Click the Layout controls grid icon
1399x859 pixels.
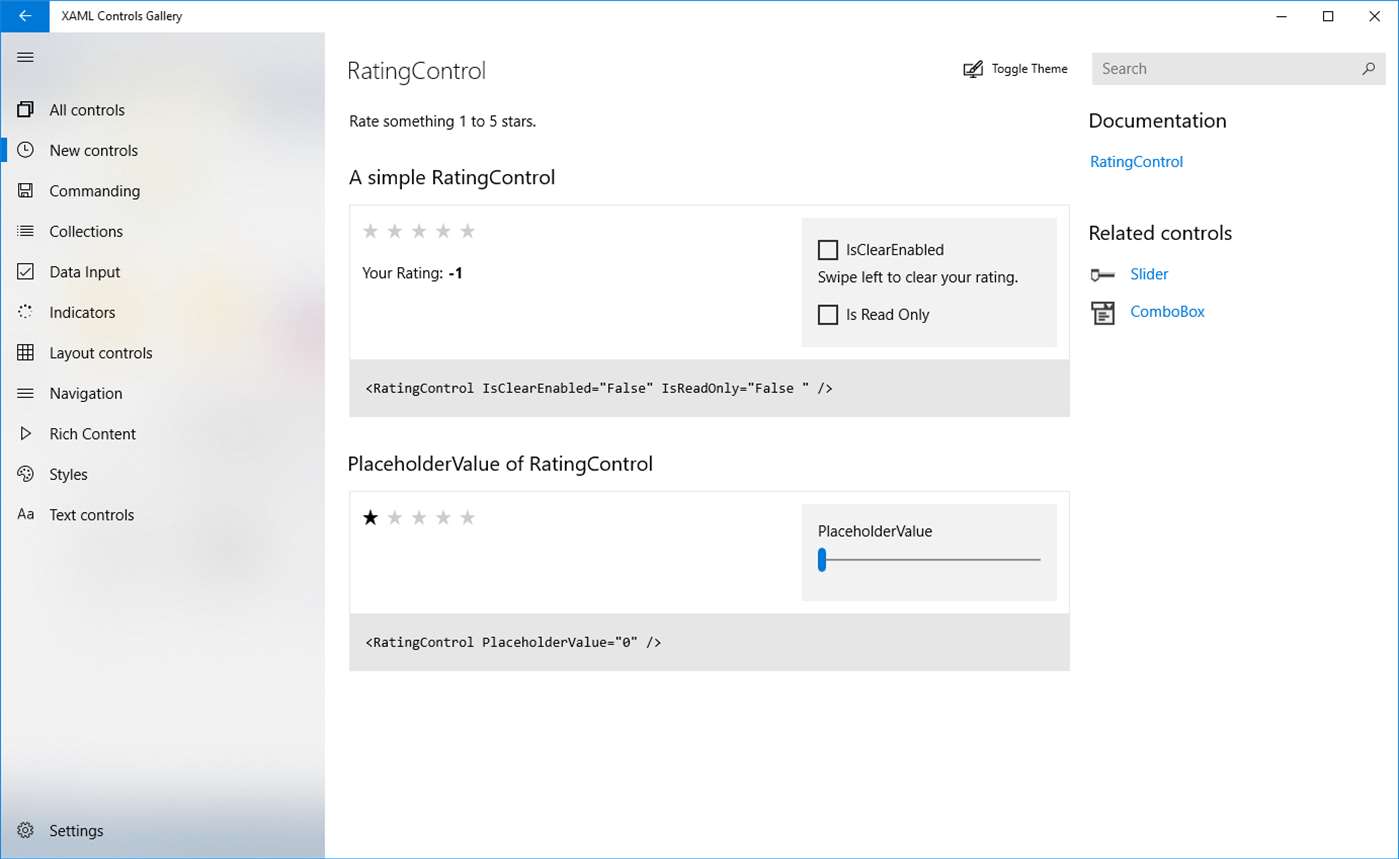(26, 353)
